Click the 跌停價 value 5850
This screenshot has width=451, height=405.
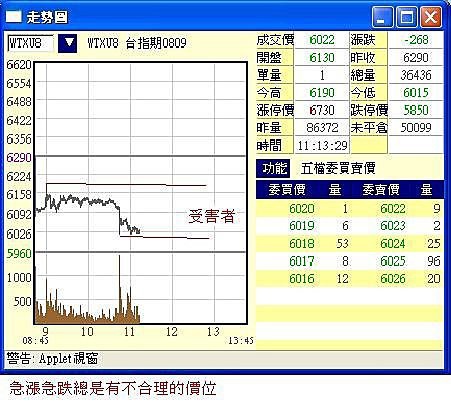[x=416, y=110]
